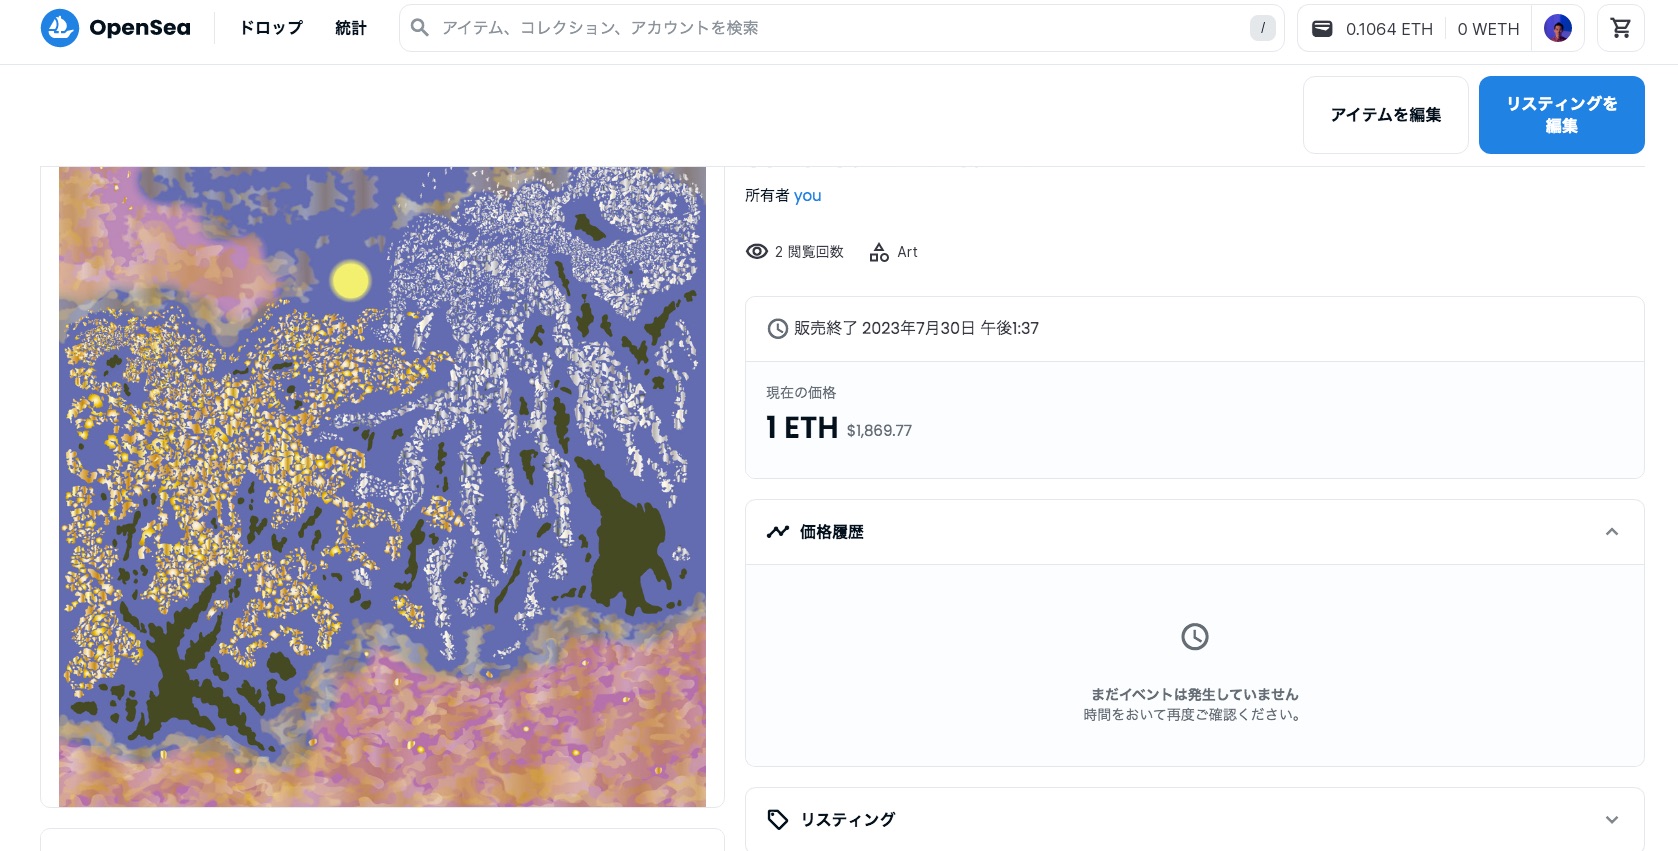This screenshot has height=851, width=1678.
Task: Click the OpenSea ship logo icon
Action: coord(60,28)
